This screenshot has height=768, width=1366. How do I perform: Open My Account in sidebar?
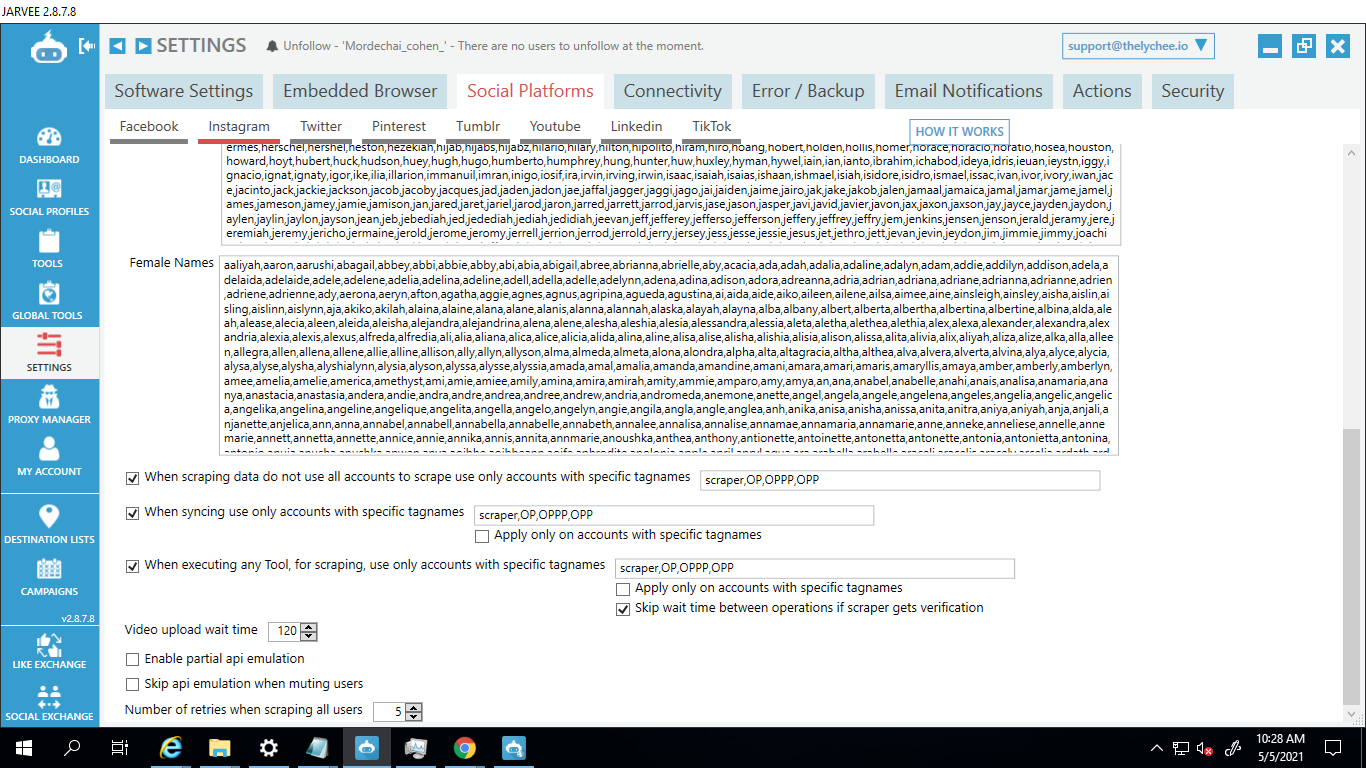coord(49,458)
